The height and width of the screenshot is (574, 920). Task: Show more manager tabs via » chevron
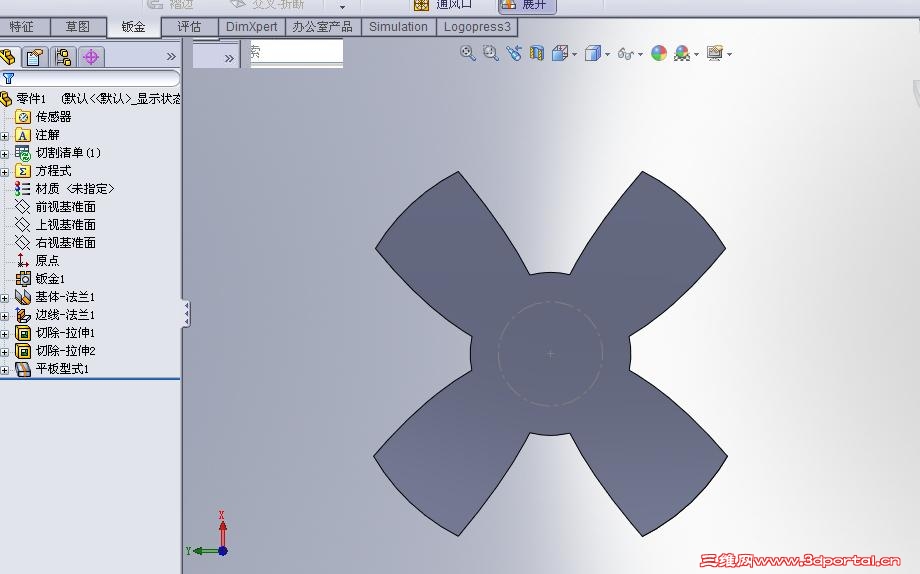[171, 56]
